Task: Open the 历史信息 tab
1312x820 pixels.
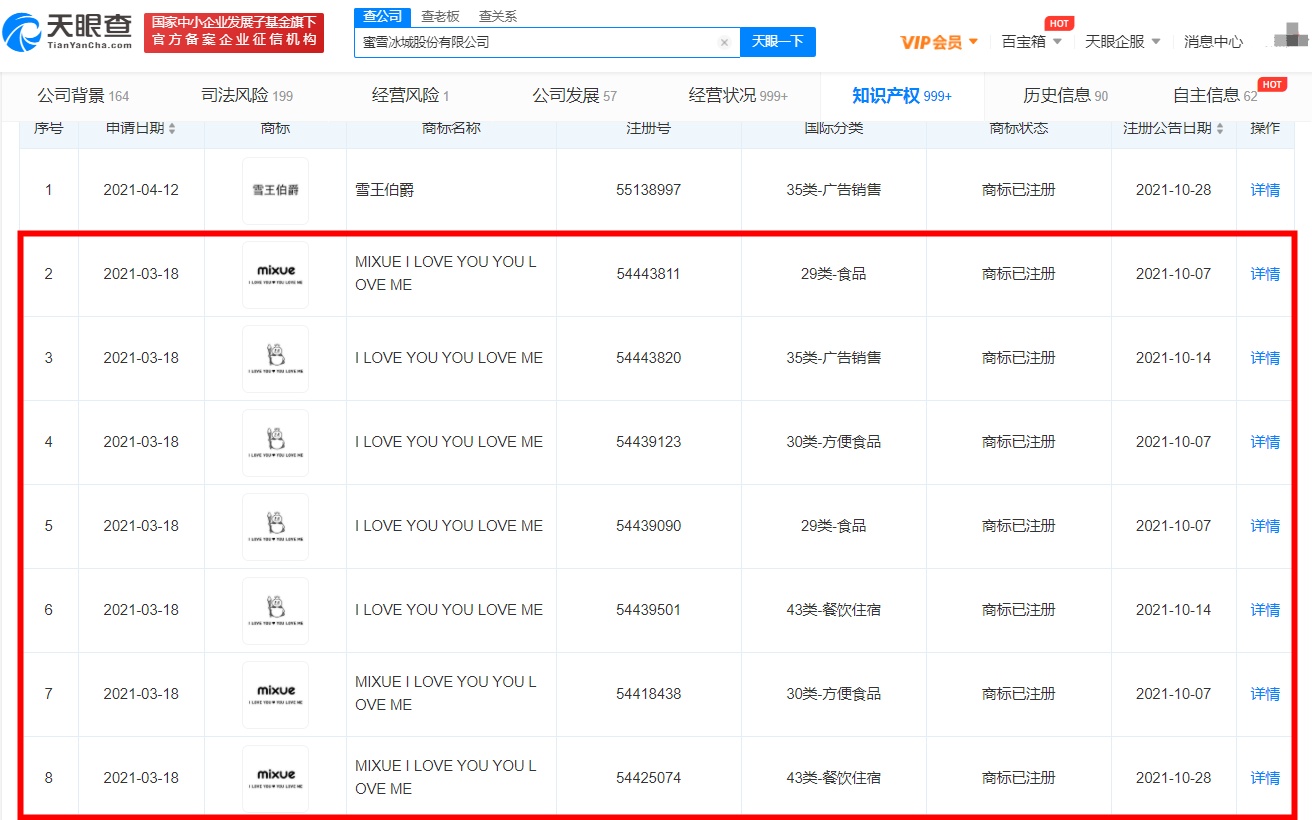Action: 1065,96
